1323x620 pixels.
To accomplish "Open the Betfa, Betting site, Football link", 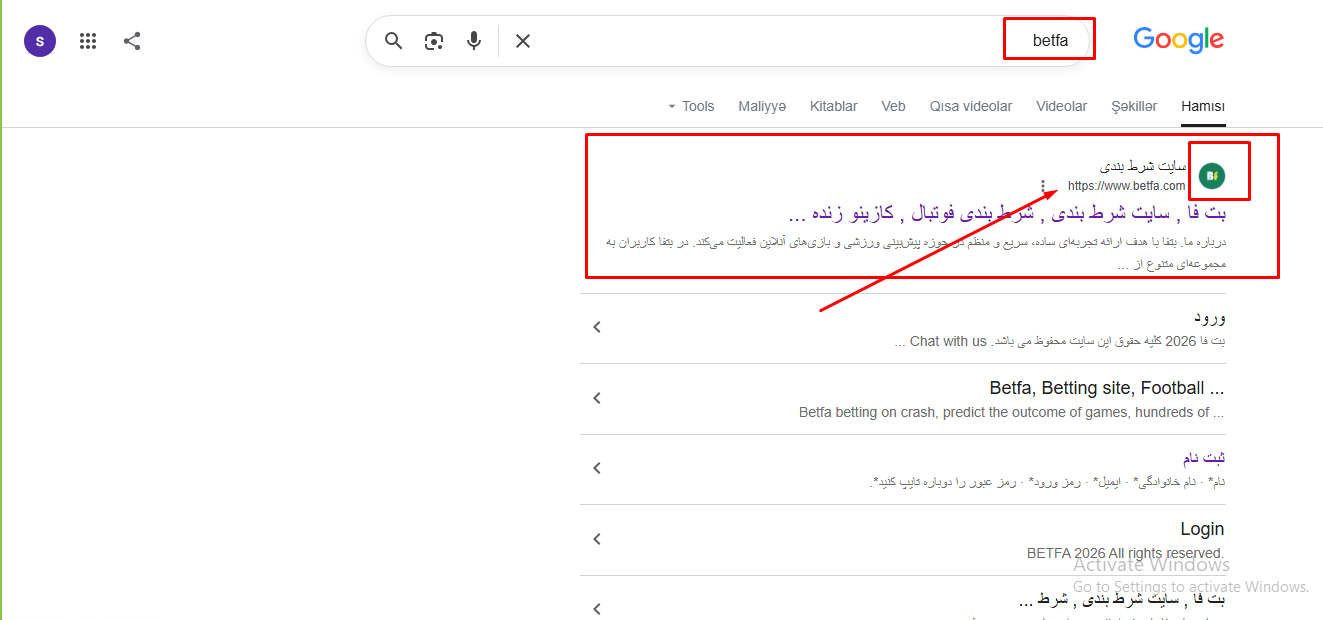I will [1107, 388].
